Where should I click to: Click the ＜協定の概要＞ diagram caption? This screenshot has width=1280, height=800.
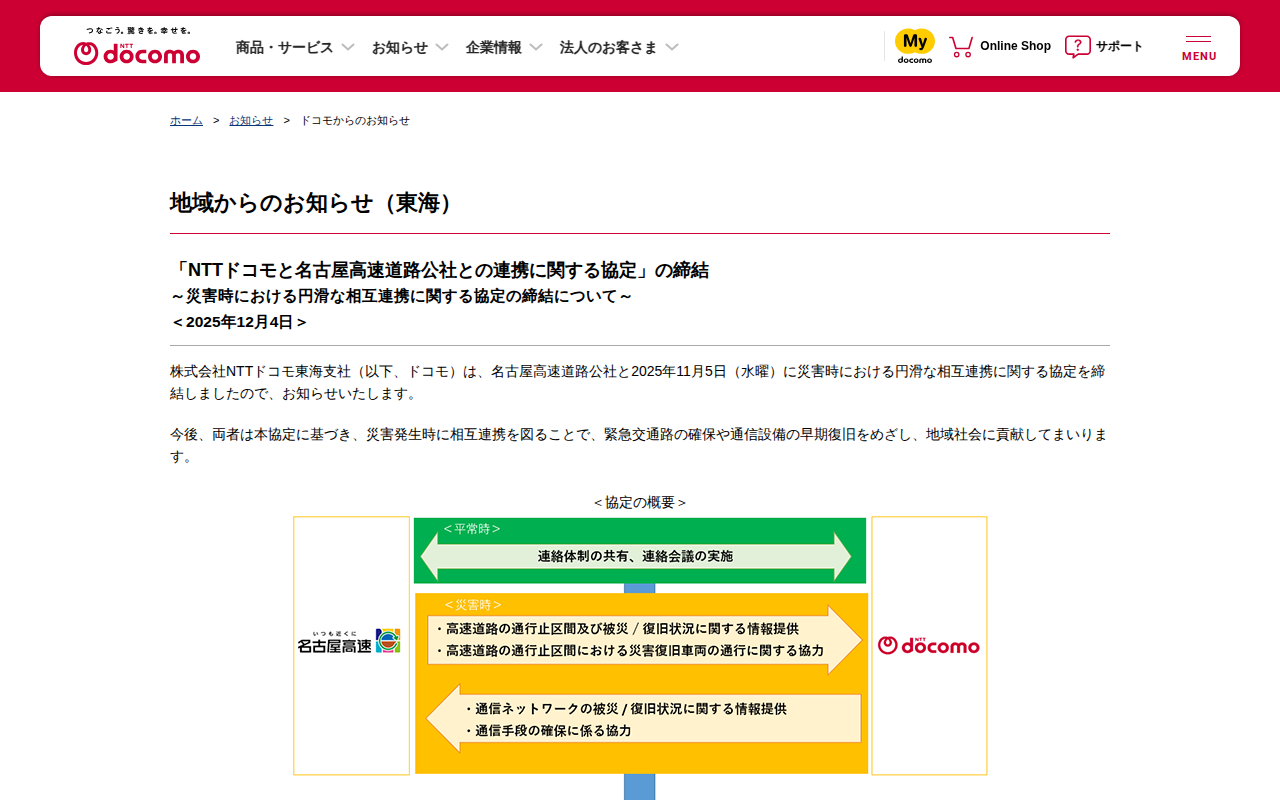click(640, 502)
